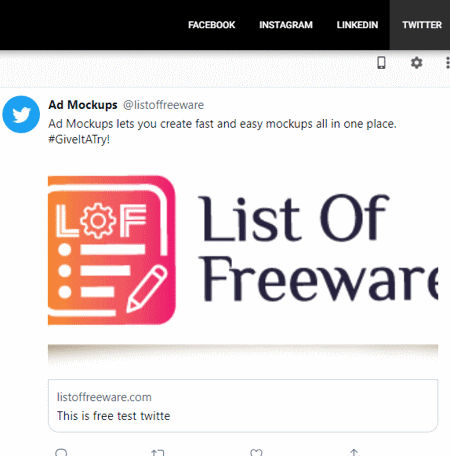Click the share upload icon
Viewport: 450px width, 456px height.
354,452
